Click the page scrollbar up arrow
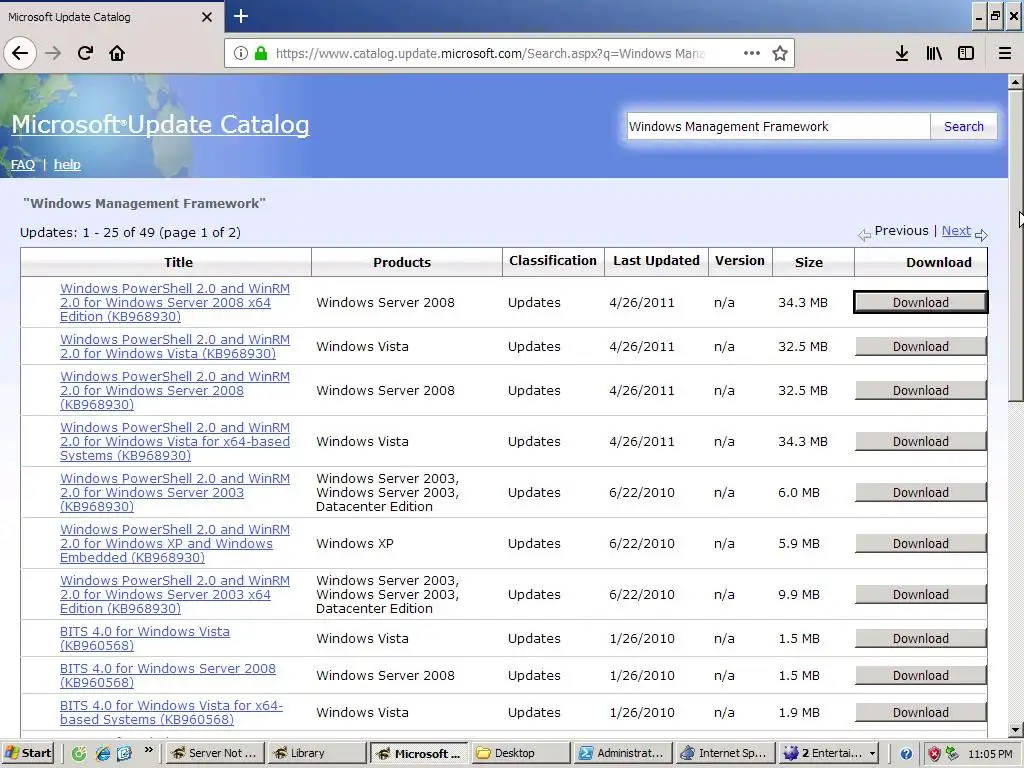 point(1015,82)
